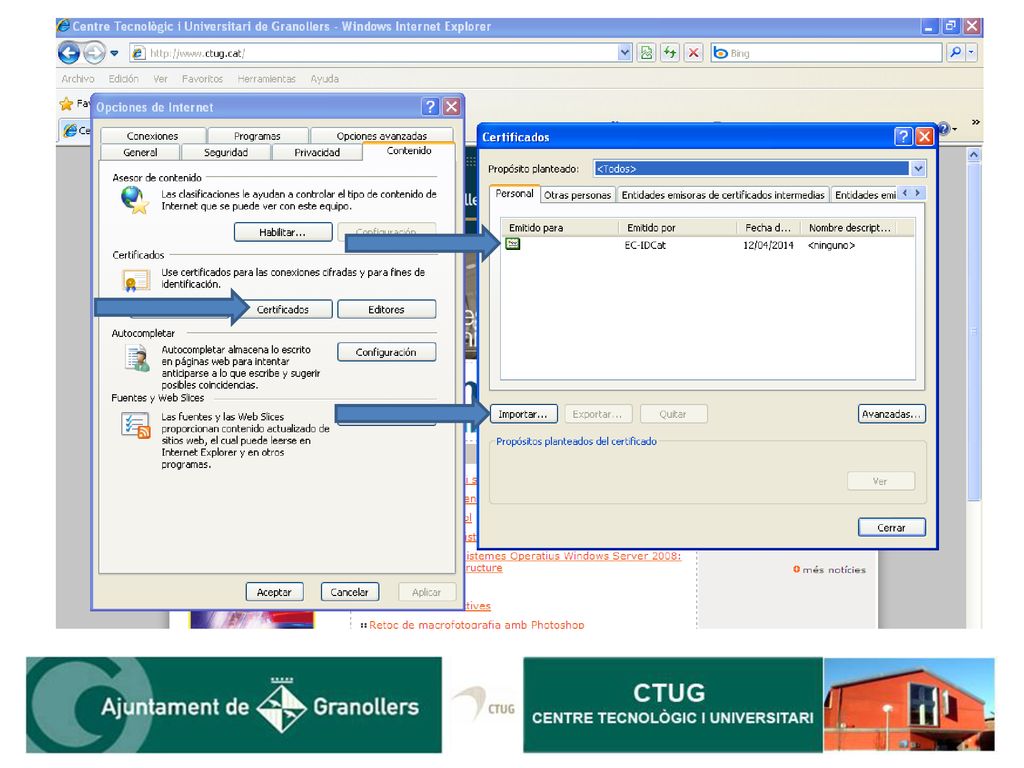This screenshot has height=768, width=1024.
Task: Click the 12/04/2014 date cell
Action: coord(769,246)
